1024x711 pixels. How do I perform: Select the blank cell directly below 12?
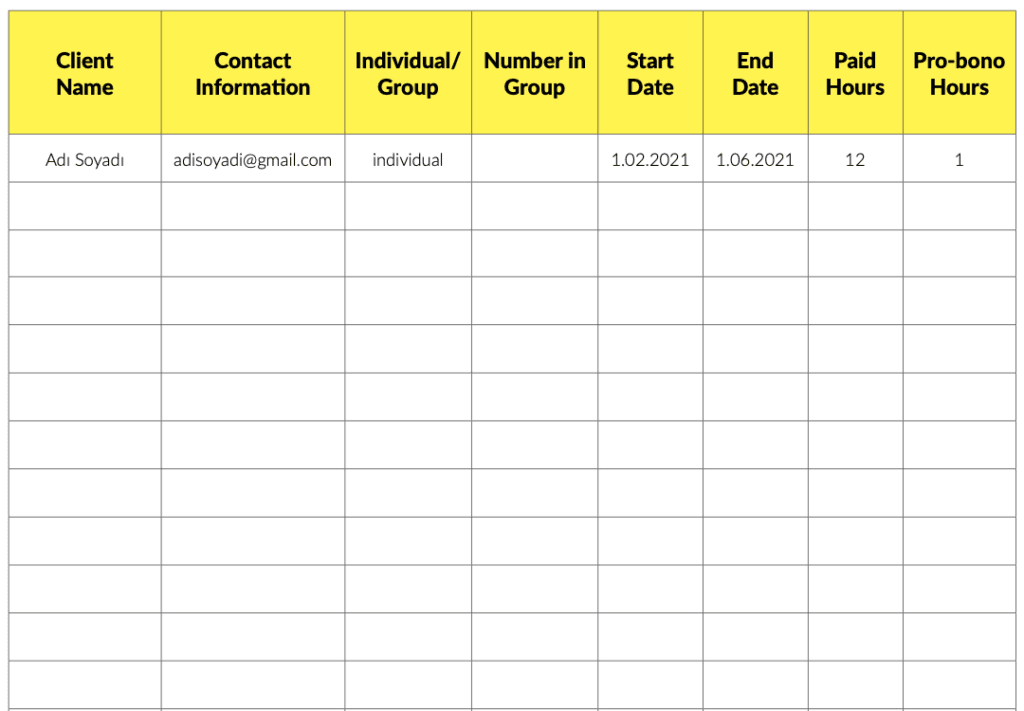855,206
